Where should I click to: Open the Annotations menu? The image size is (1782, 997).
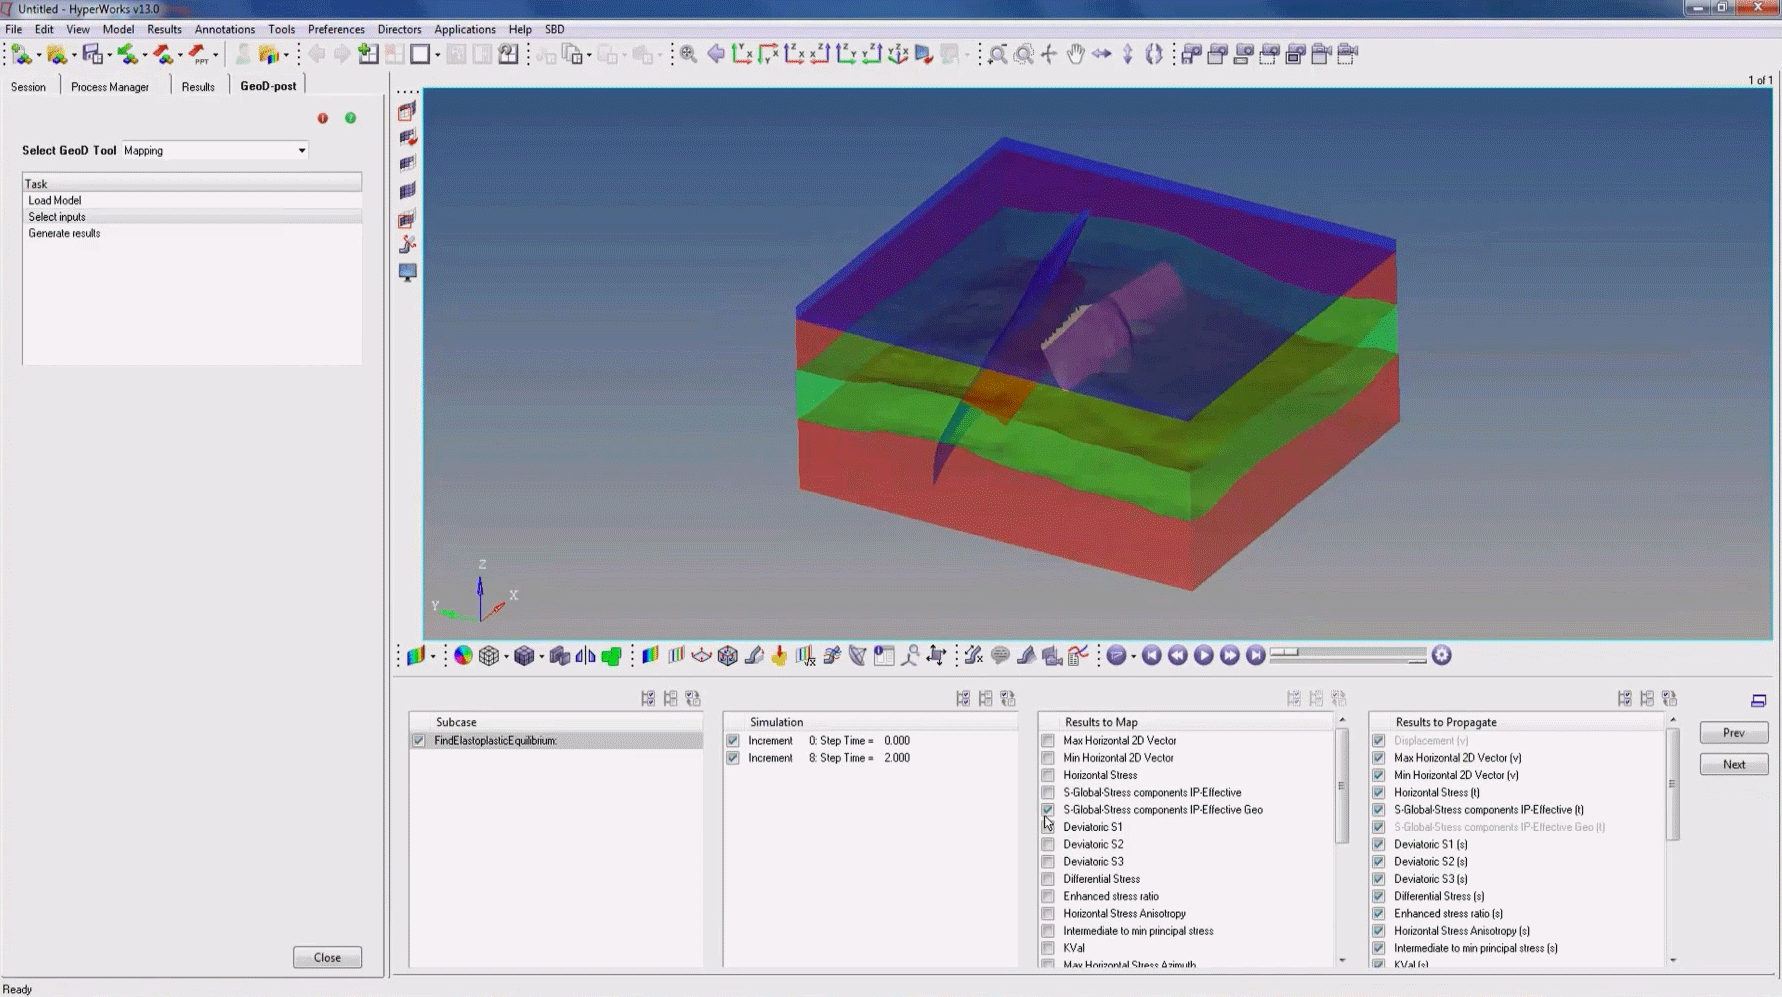click(x=224, y=29)
